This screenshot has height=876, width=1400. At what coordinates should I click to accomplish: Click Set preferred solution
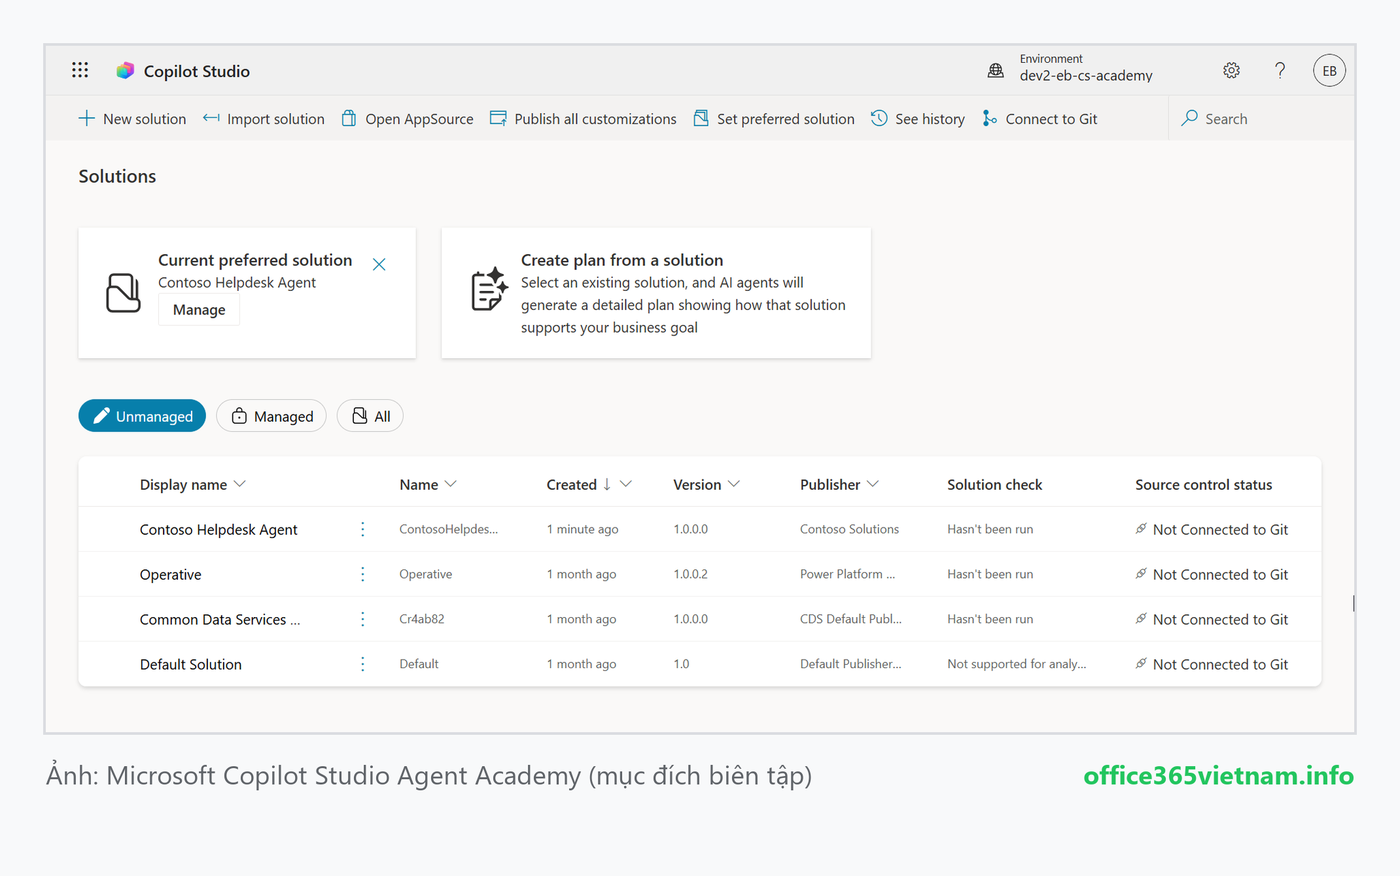[x=774, y=118]
